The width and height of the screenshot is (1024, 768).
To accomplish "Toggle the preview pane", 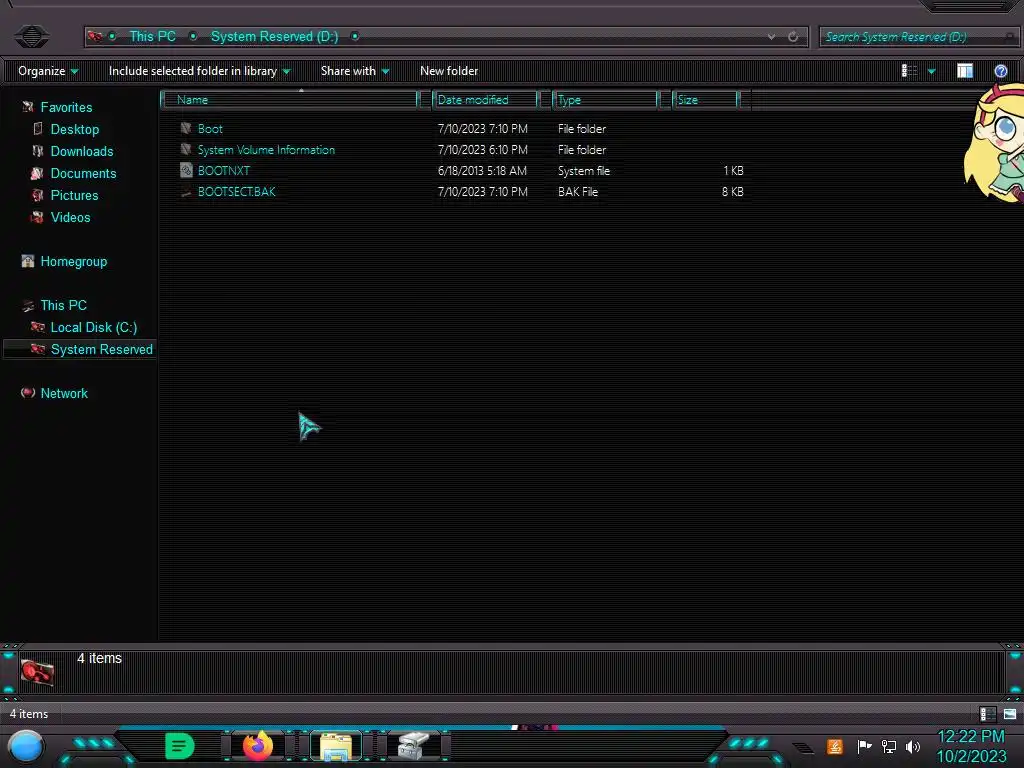I will (965, 71).
